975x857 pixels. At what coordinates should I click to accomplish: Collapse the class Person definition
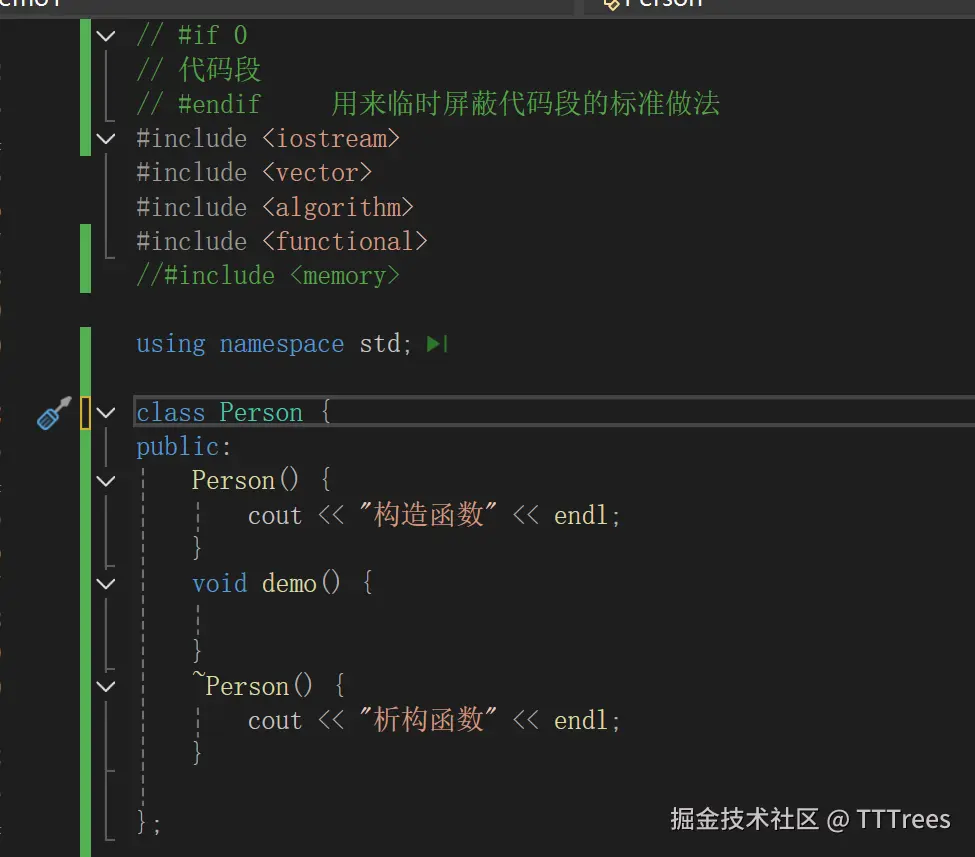(106, 413)
